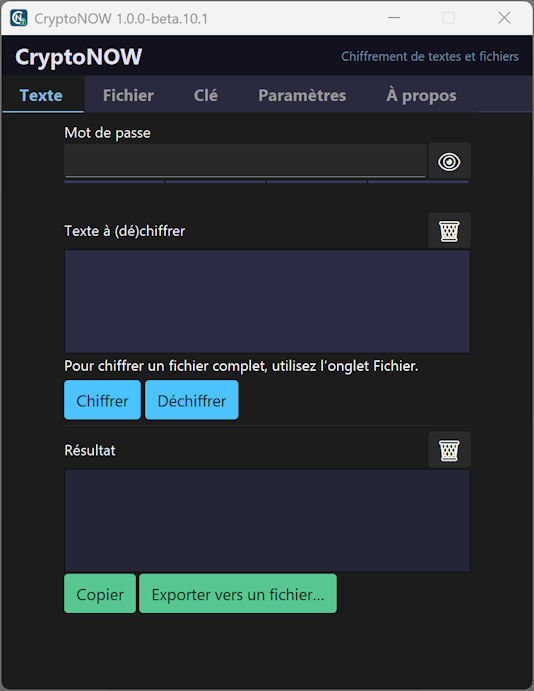Click 'Chiffrement de textes et fichiers' subtitle
This screenshot has width=534, height=691.
pyautogui.click(x=430, y=56)
